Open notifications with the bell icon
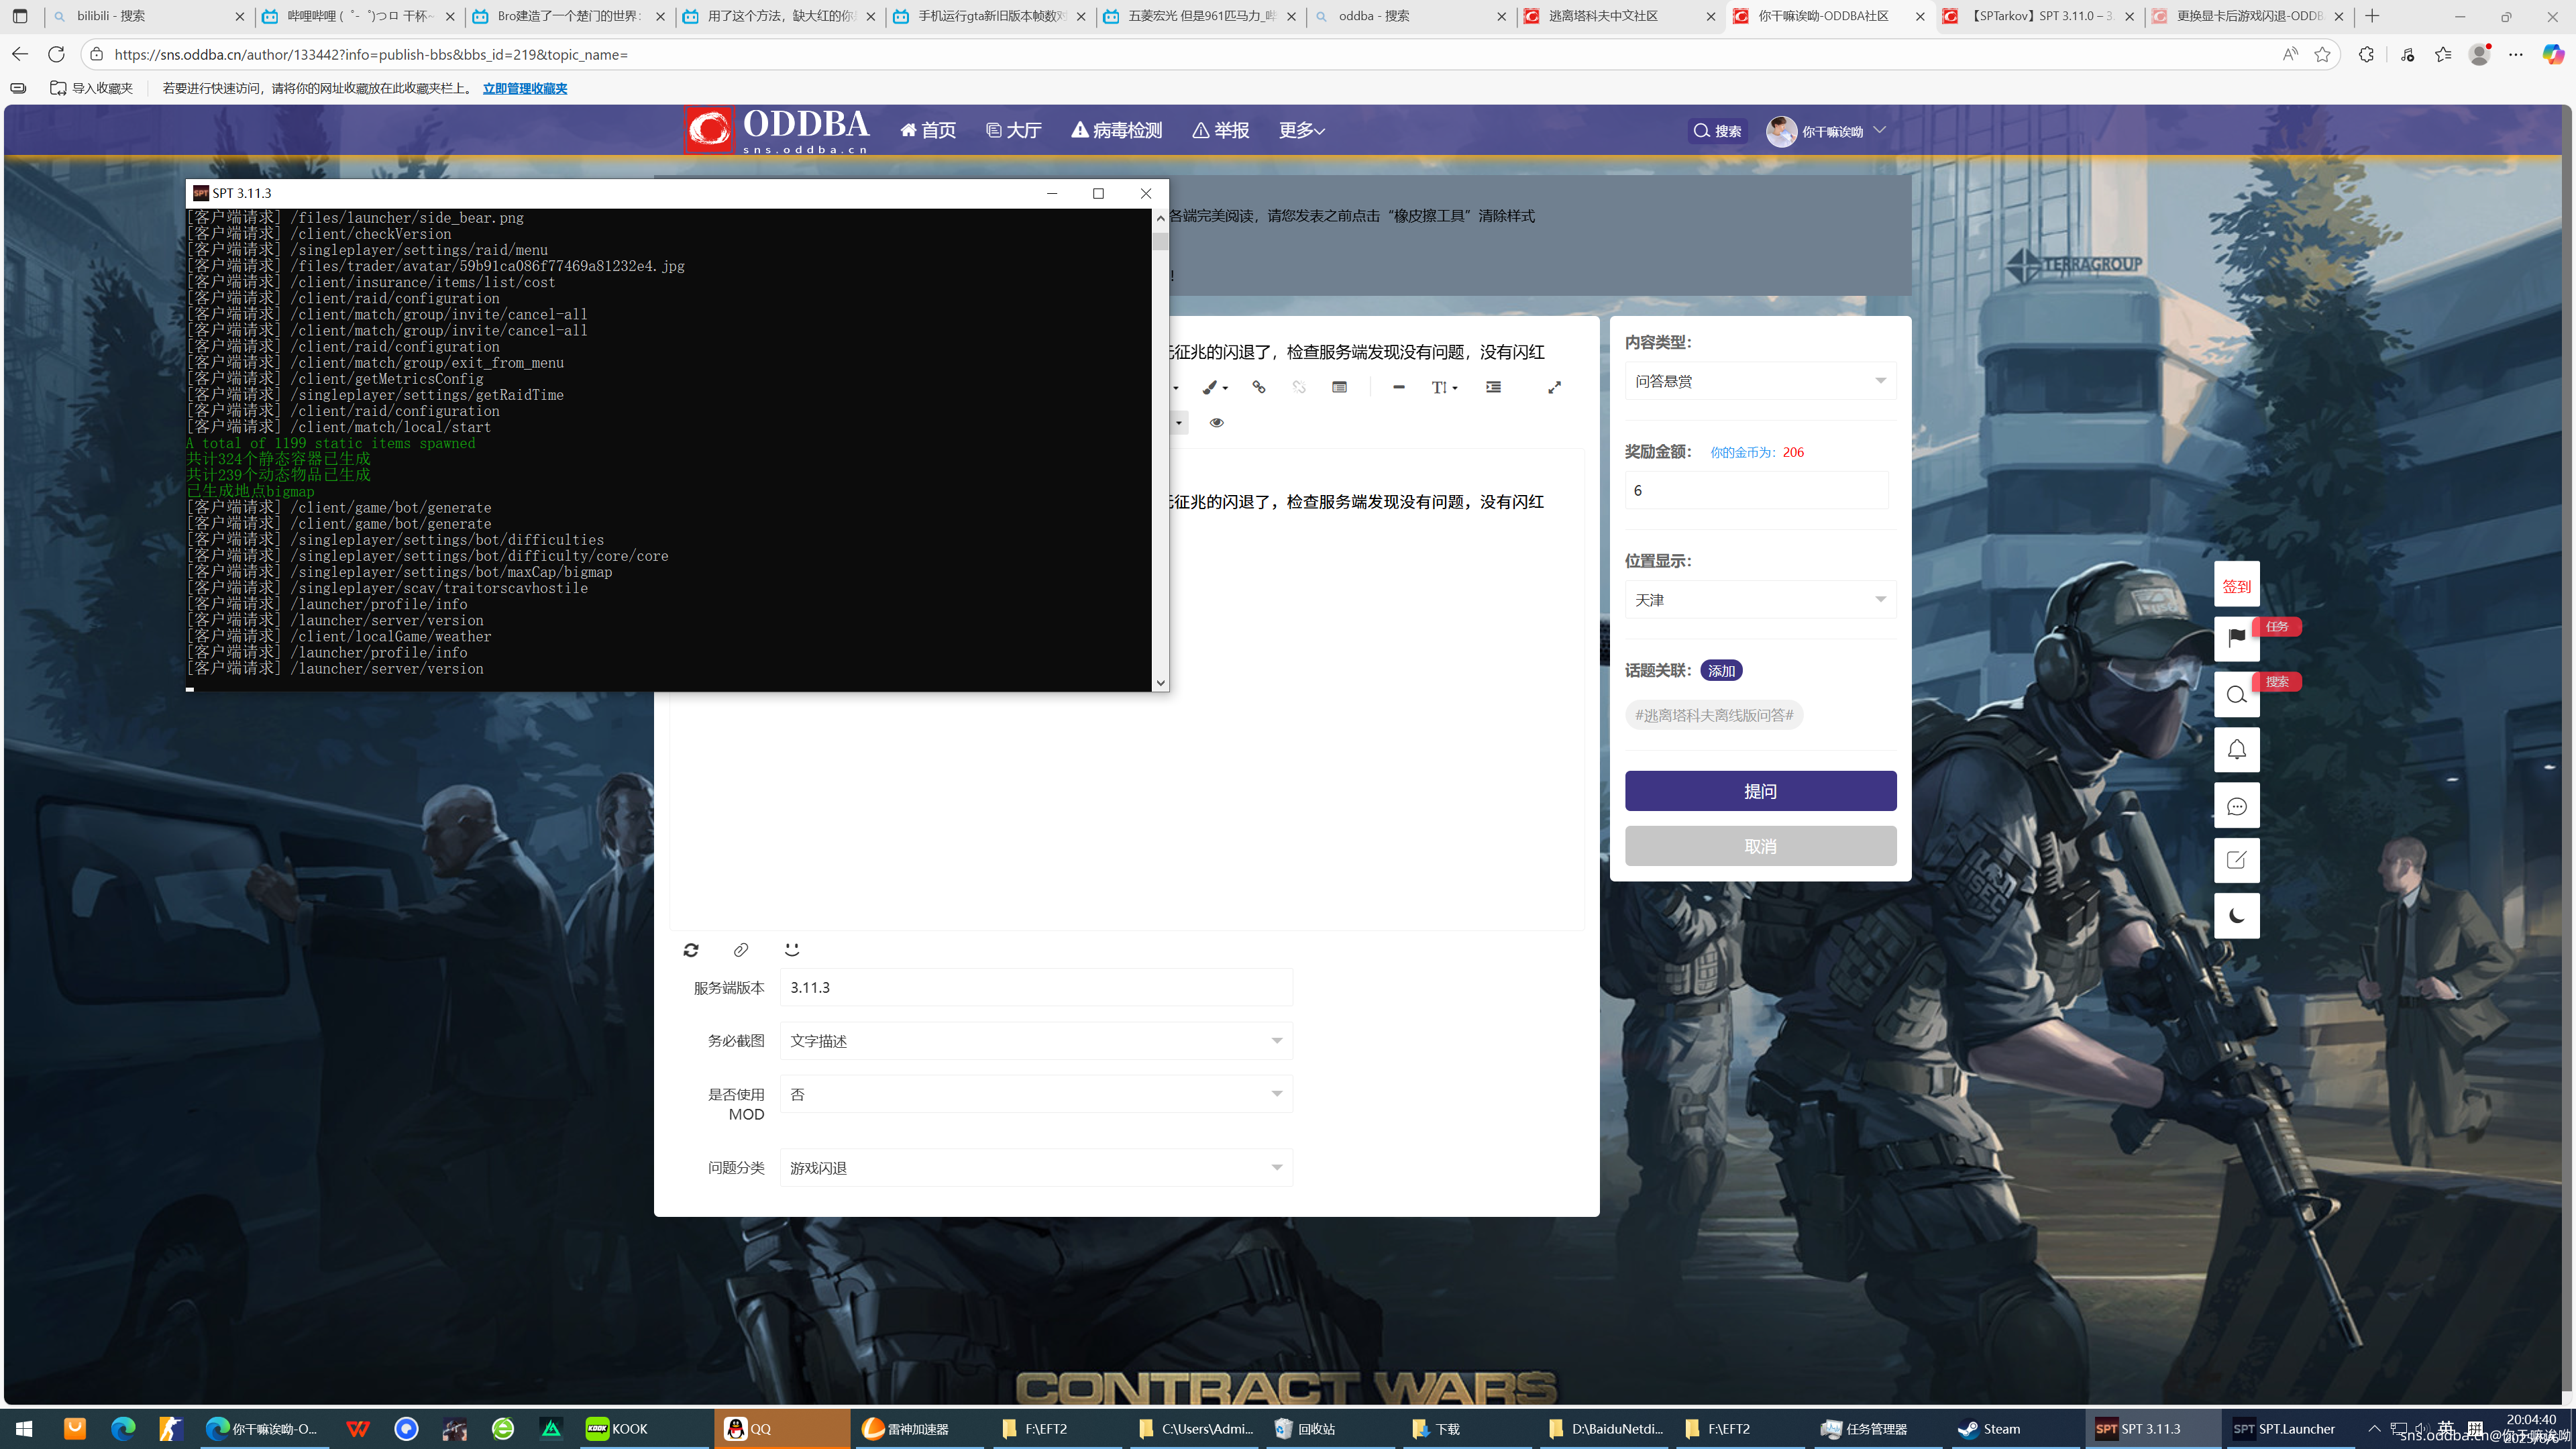The image size is (2576, 1449). pyautogui.click(x=2237, y=750)
